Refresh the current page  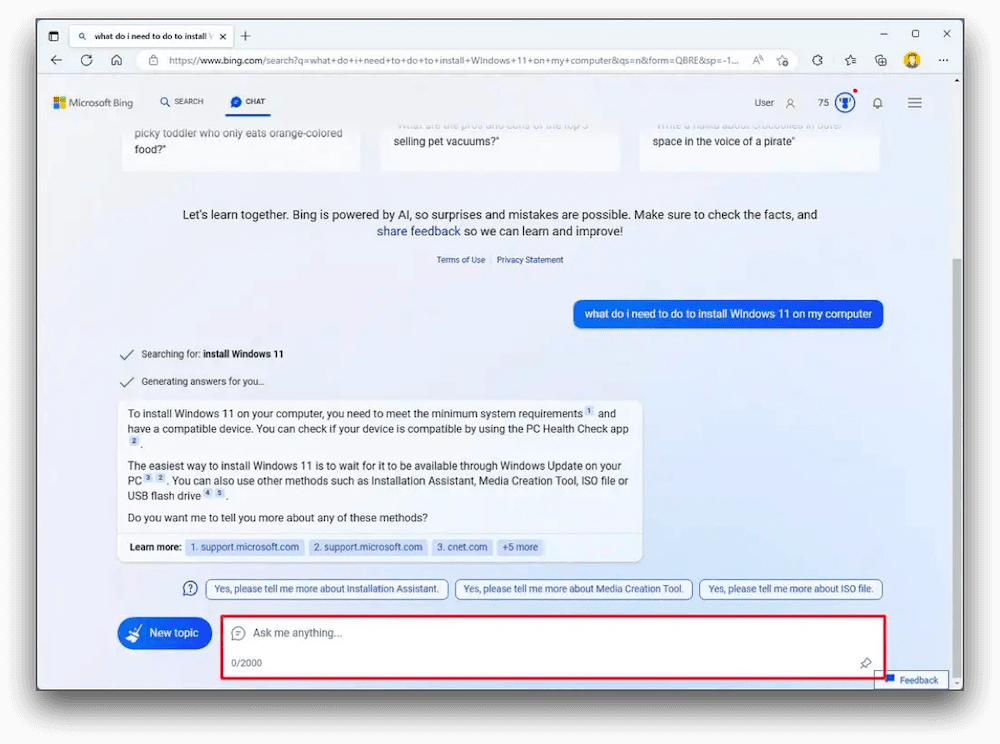[87, 60]
